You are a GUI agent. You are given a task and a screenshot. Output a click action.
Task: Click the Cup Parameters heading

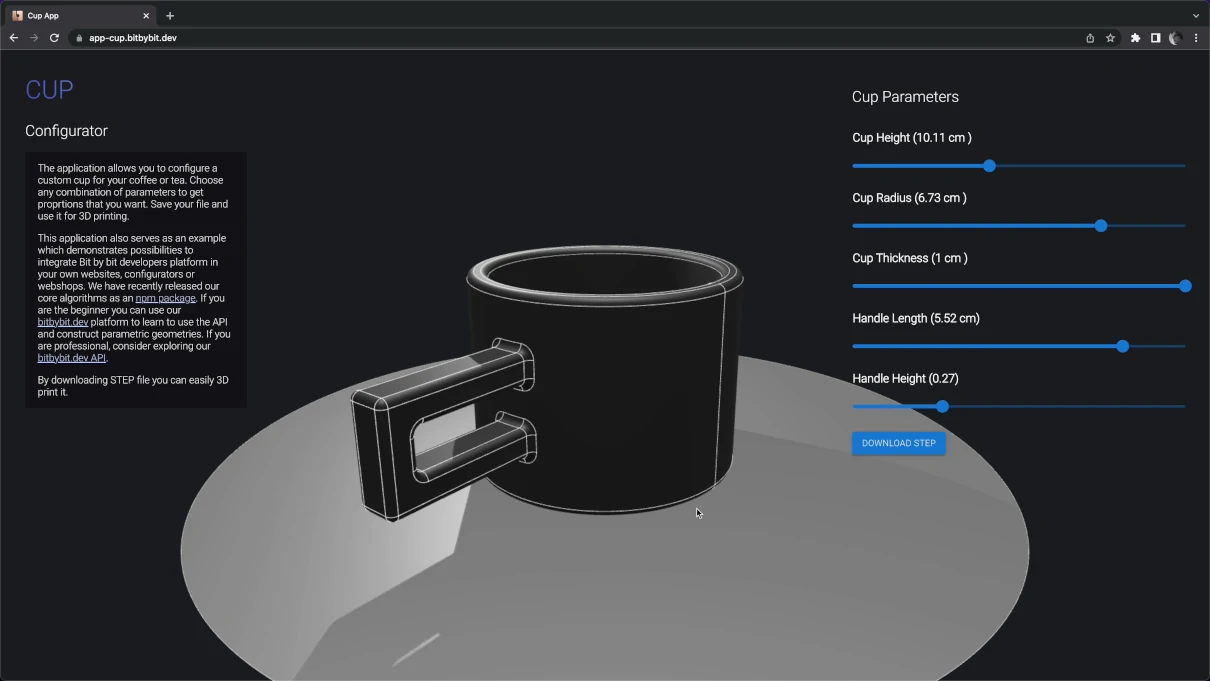click(x=905, y=97)
